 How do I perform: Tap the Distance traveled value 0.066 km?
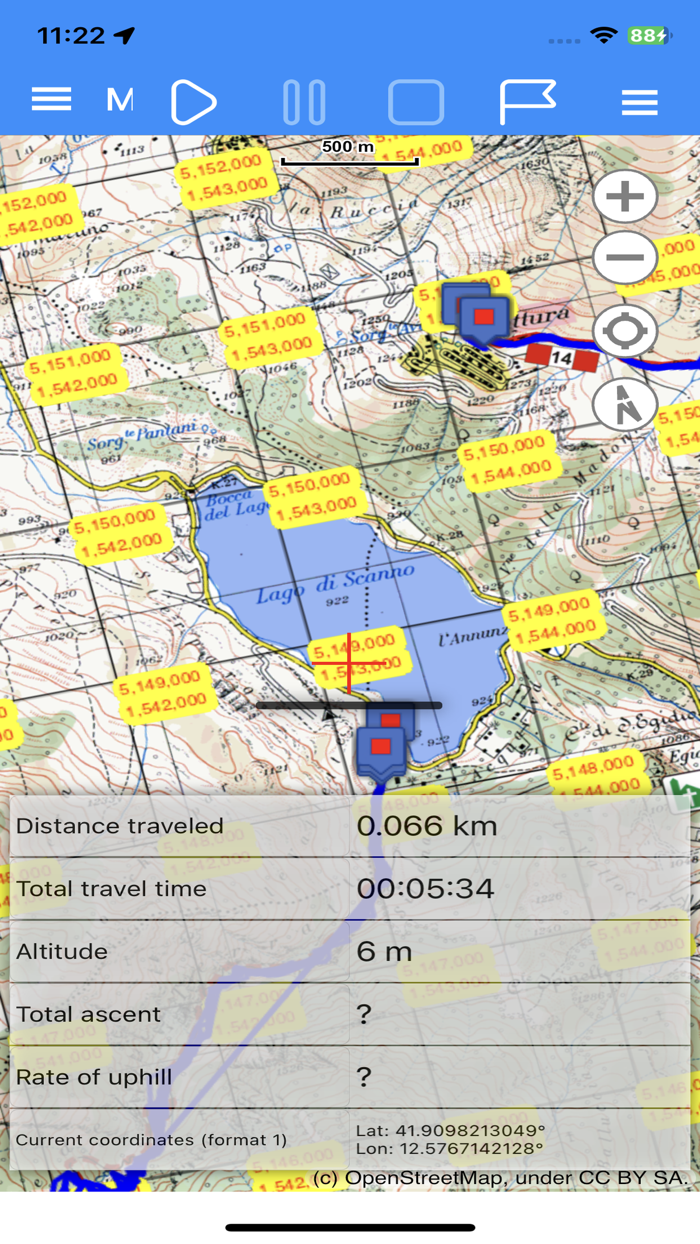427,826
